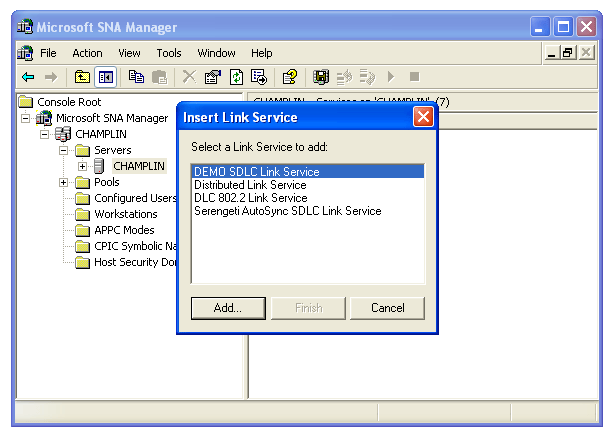Click the Workstations folder icon

(82, 214)
